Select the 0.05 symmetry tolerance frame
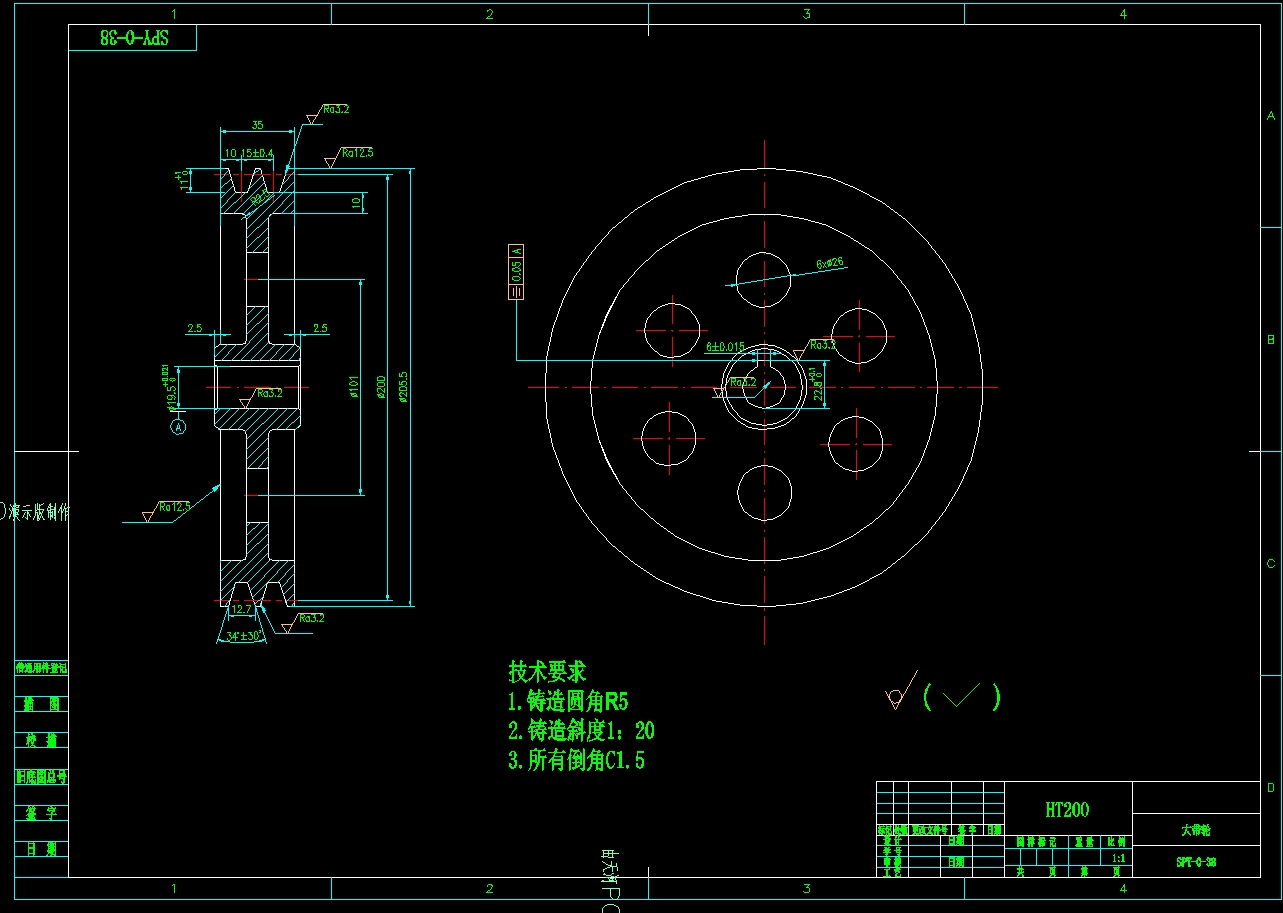Image resolution: width=1283 pixels, height=913 pixels. (516, 271)
